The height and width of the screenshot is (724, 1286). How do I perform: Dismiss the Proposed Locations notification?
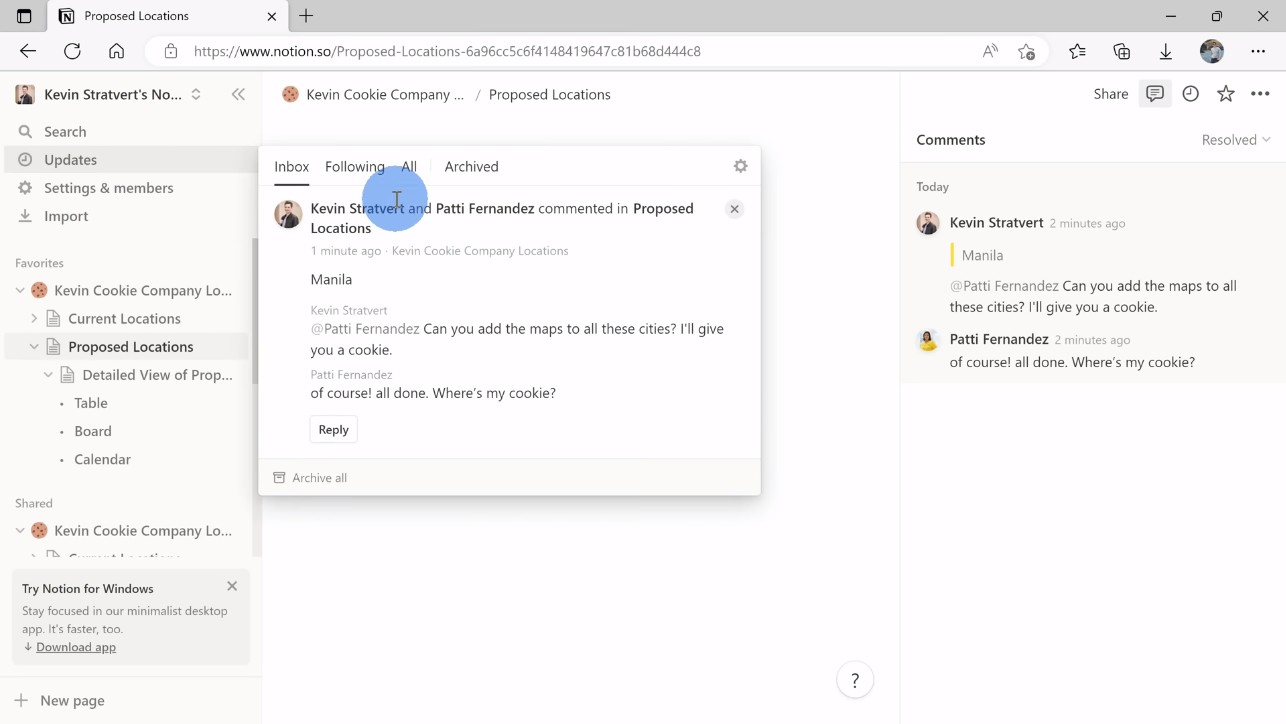click(x=734, y=209)
